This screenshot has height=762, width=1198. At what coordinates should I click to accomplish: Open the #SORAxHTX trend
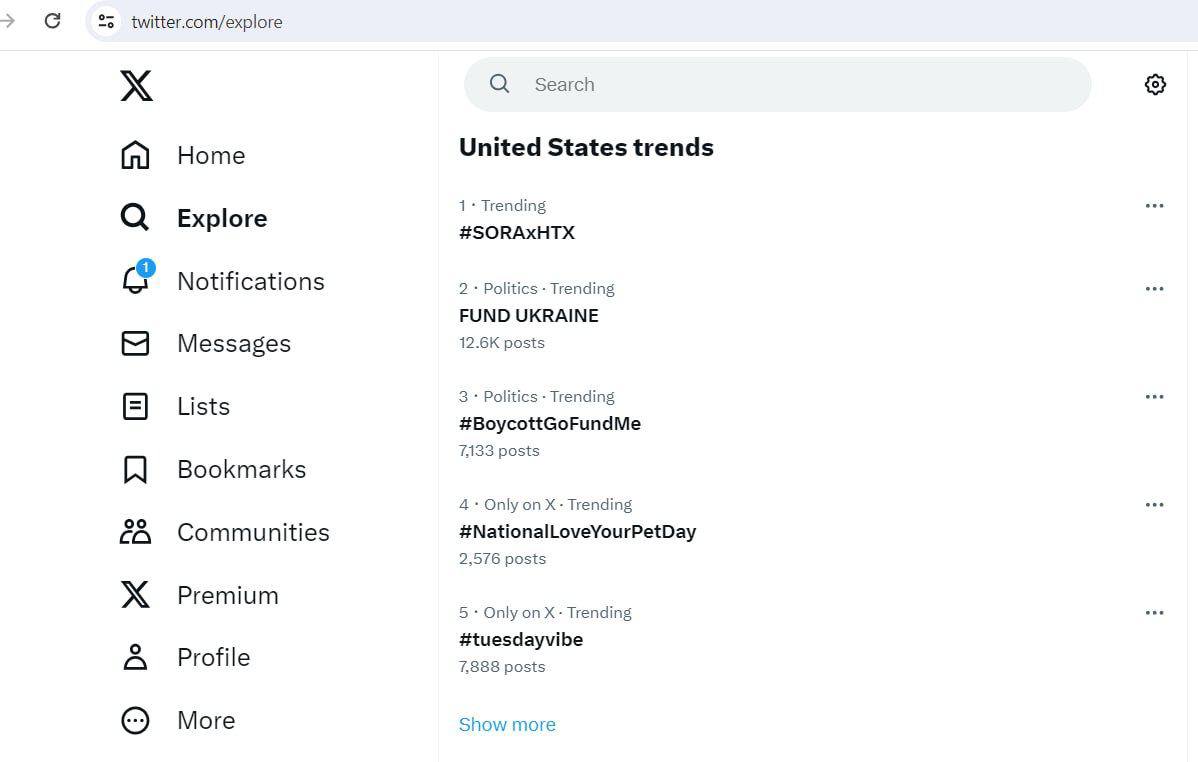pyautogui.click(x=516, y=233)
